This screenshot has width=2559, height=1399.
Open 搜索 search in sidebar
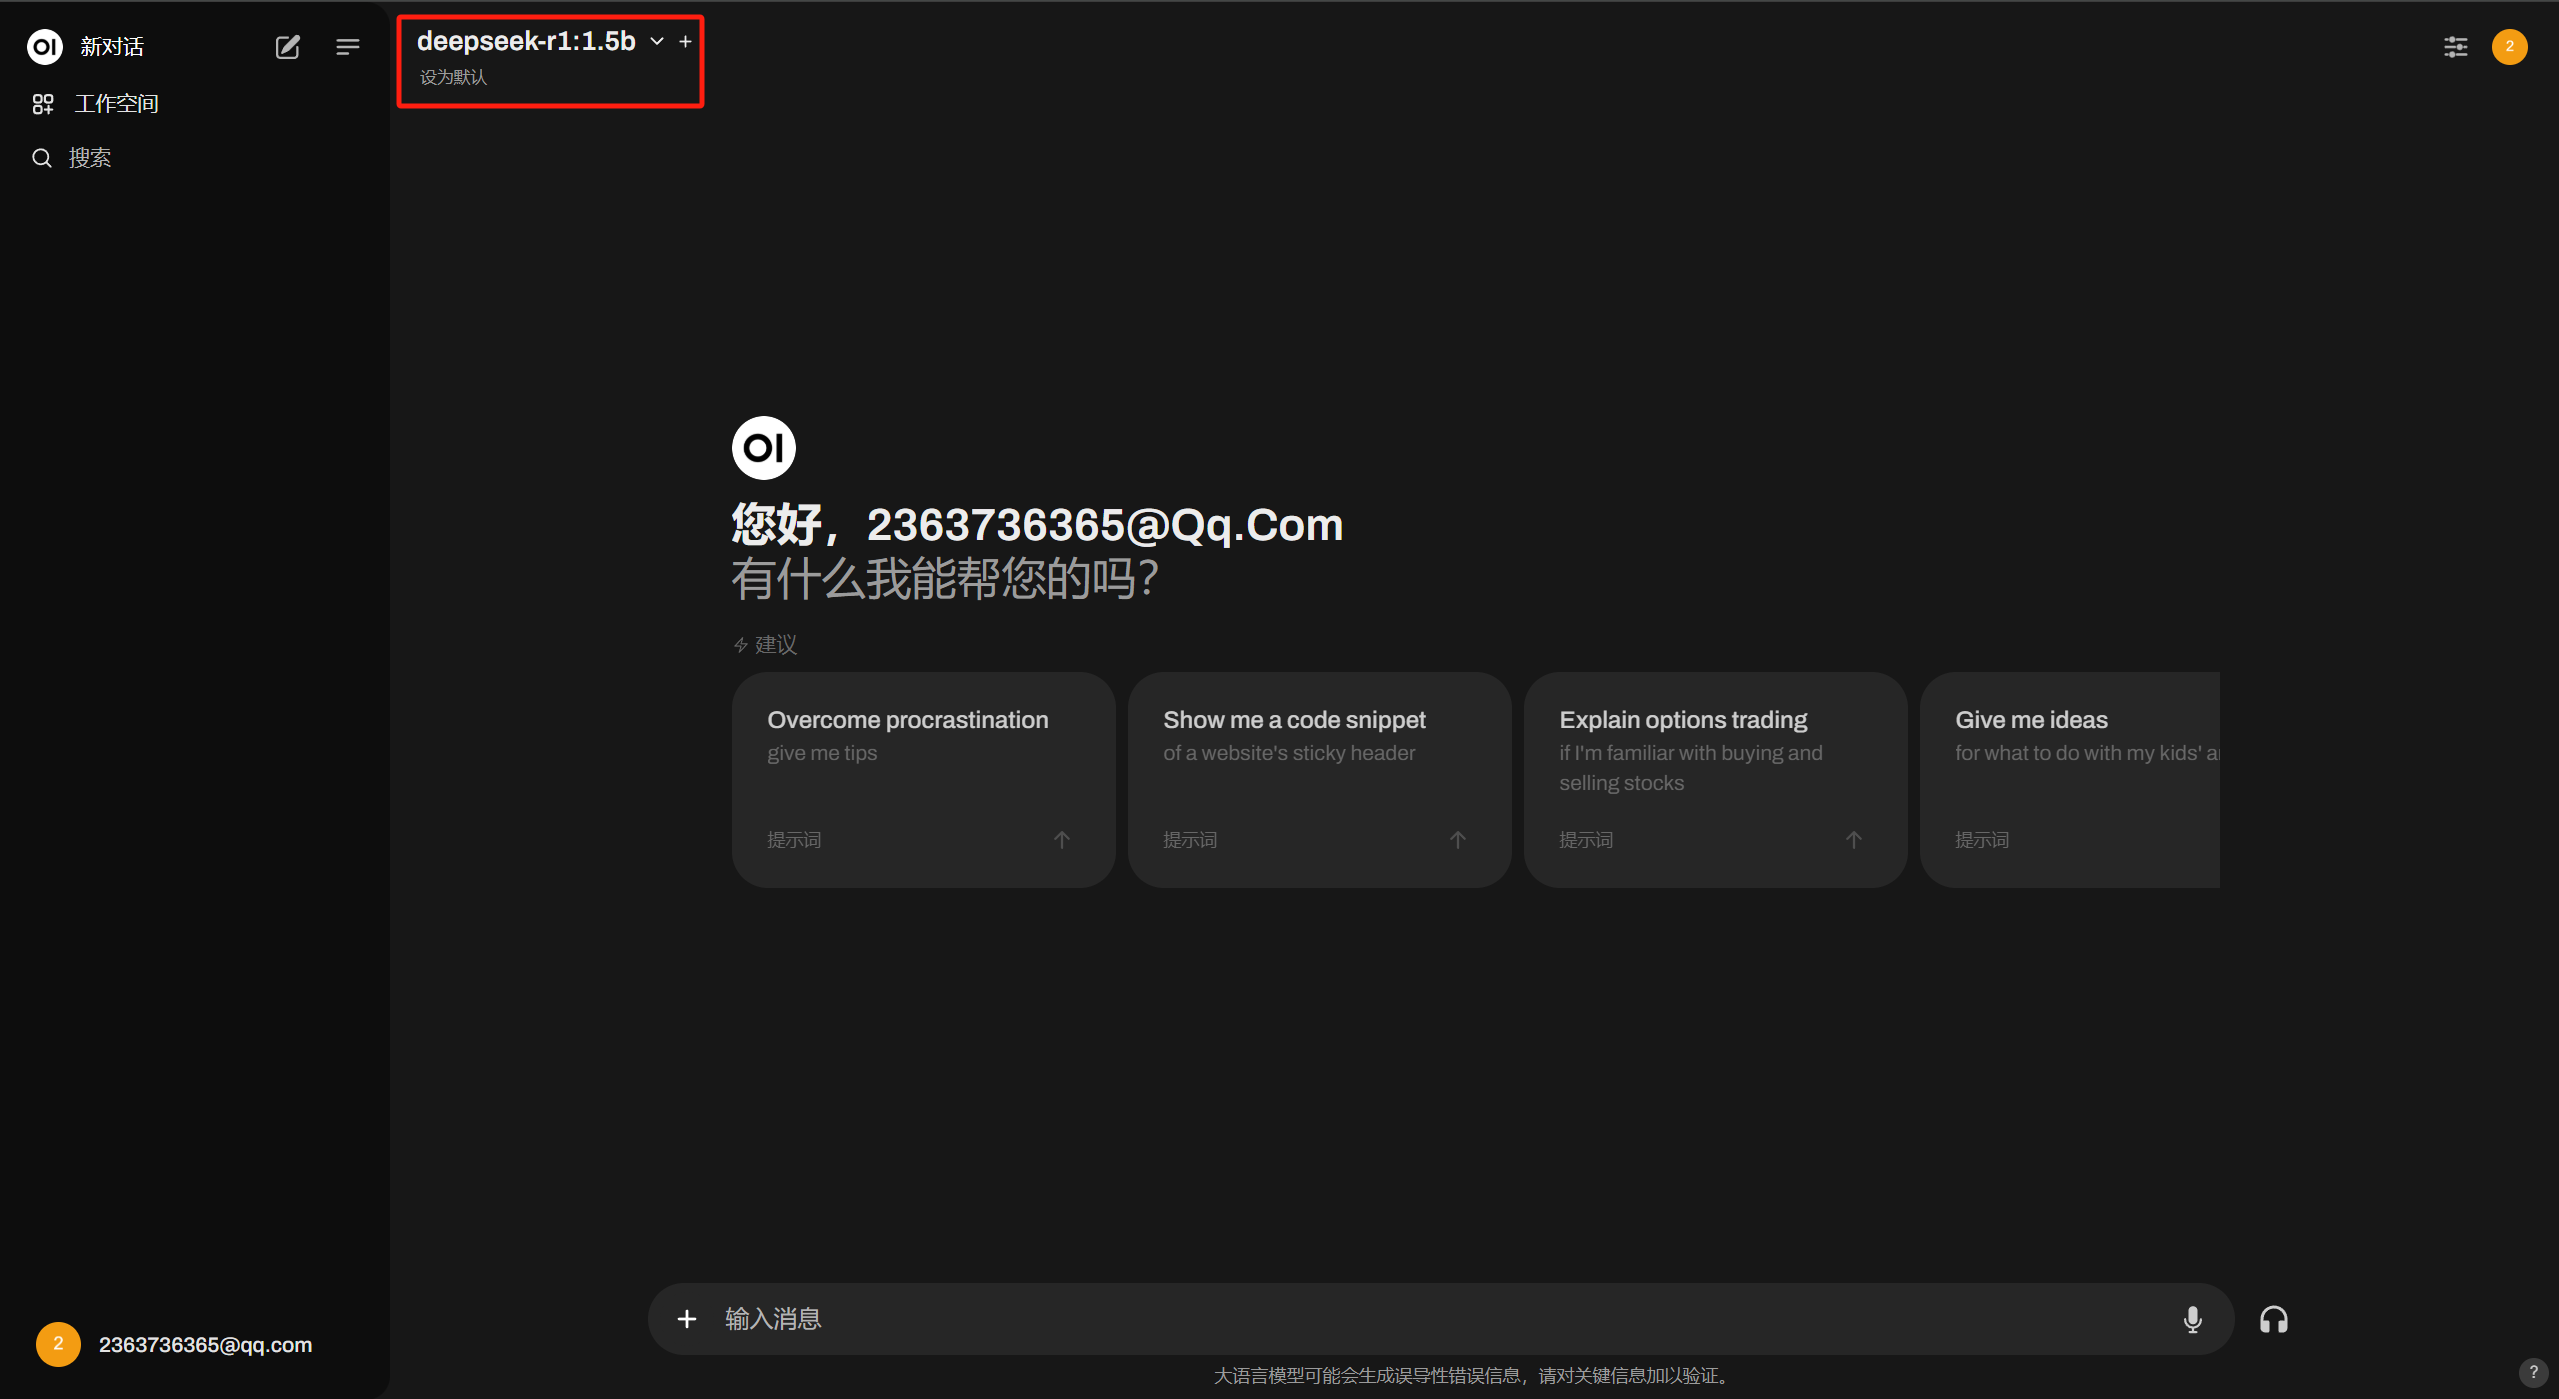pos(89,158)
